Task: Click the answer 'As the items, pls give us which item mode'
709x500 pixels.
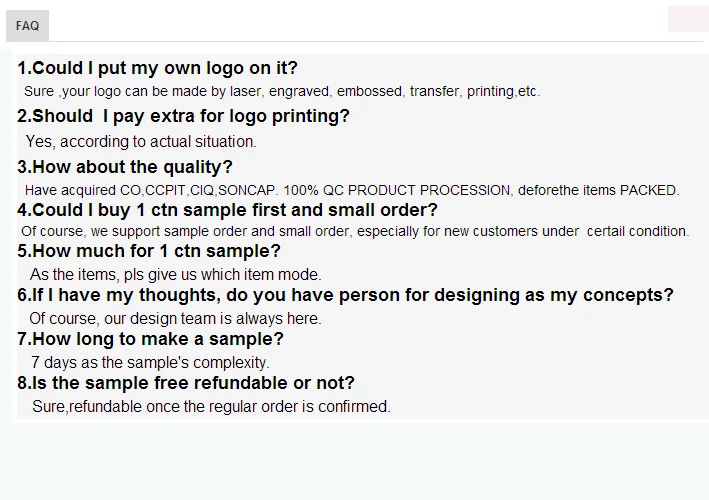Action: point(176,274)
